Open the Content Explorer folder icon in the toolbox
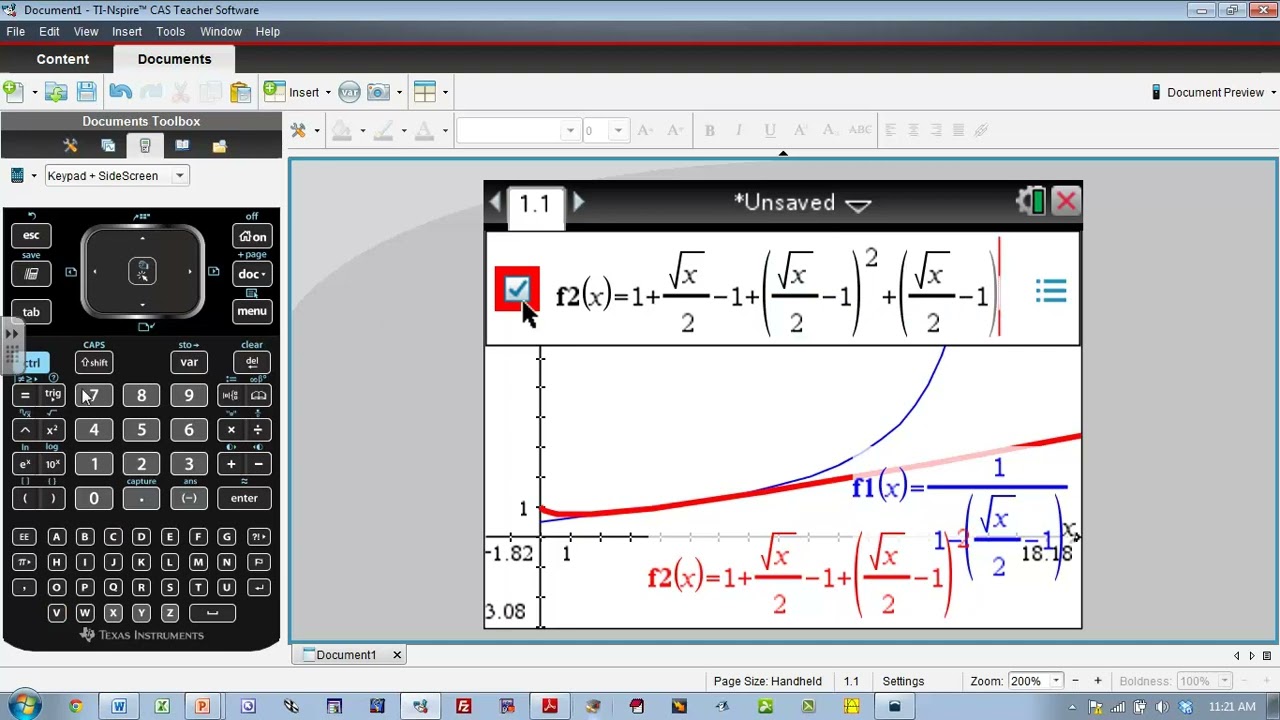Image resolution: width=1280 pixels, height=720 pixels. point(219,146)
